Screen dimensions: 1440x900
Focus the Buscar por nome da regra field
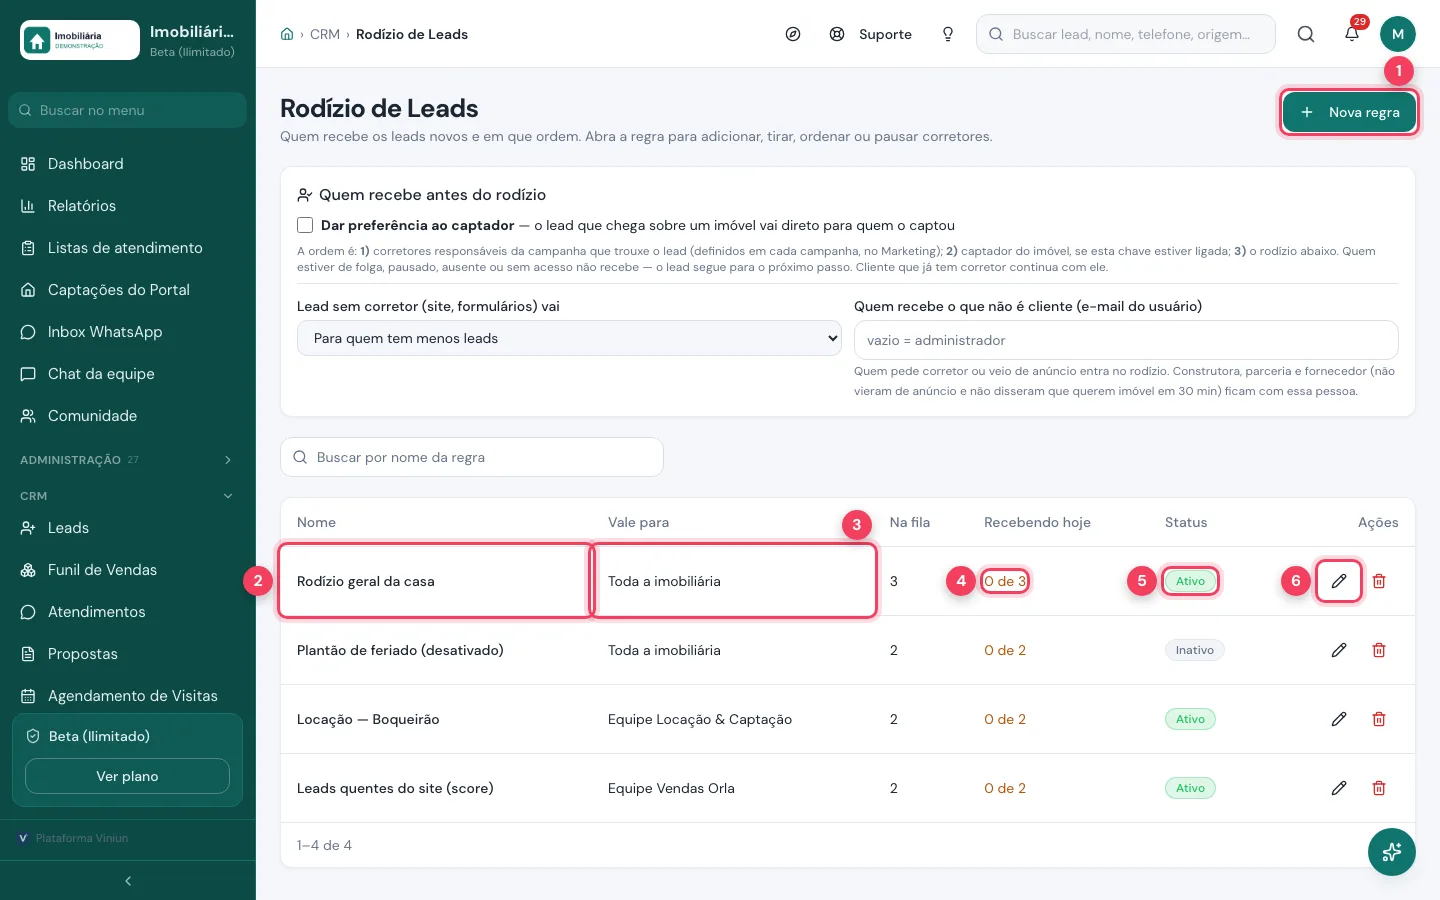472,457
